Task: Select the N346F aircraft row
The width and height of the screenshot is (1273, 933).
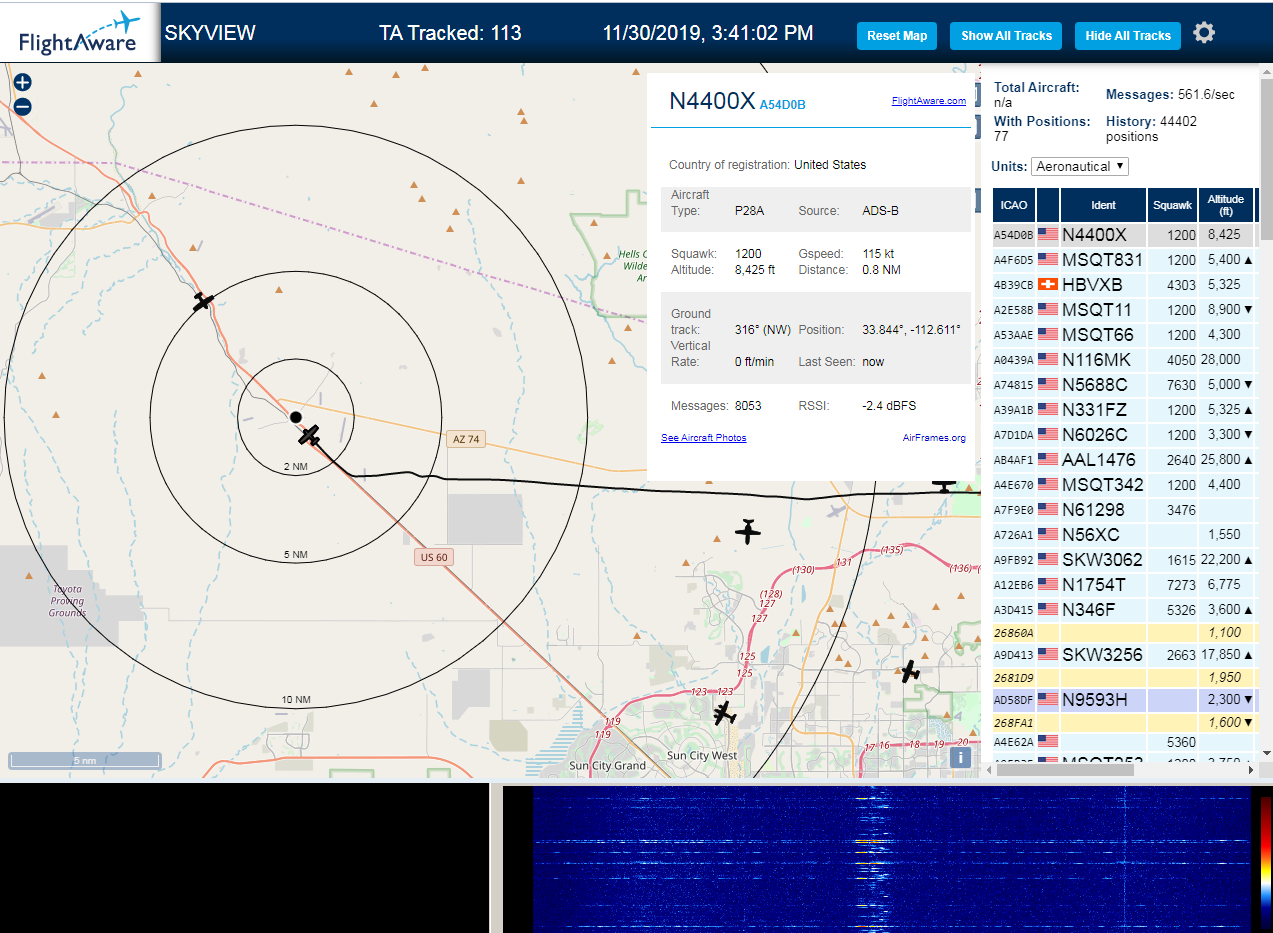Action: [x=1123, y=610]
